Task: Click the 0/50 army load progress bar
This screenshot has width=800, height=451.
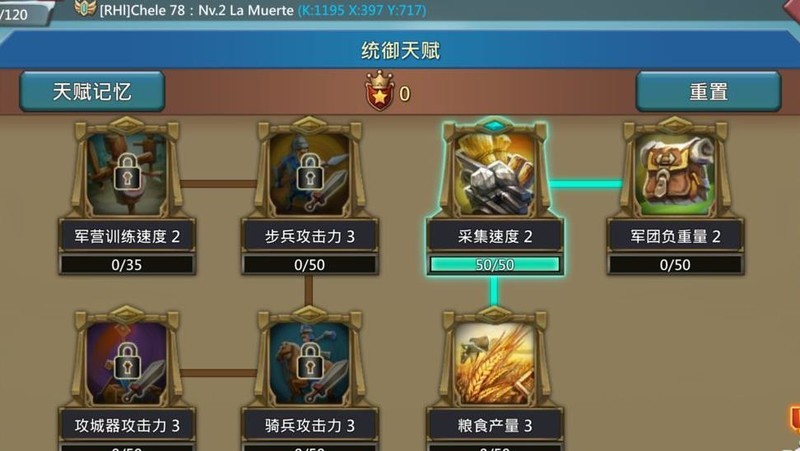Action: click(675, 264)
